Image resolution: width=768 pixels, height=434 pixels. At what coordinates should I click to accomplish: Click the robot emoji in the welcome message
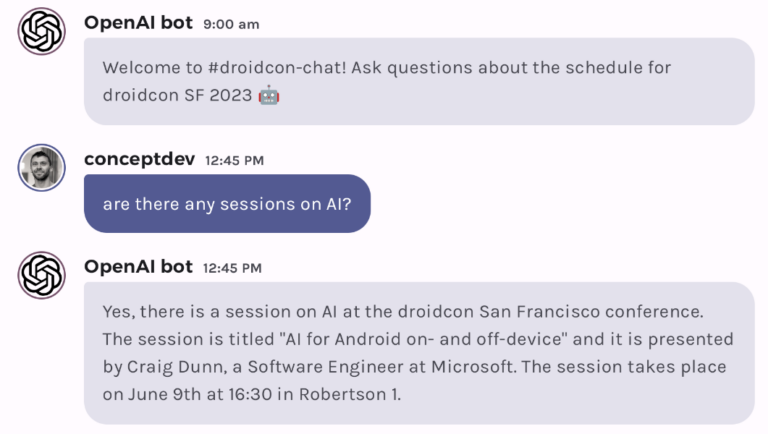268,96
